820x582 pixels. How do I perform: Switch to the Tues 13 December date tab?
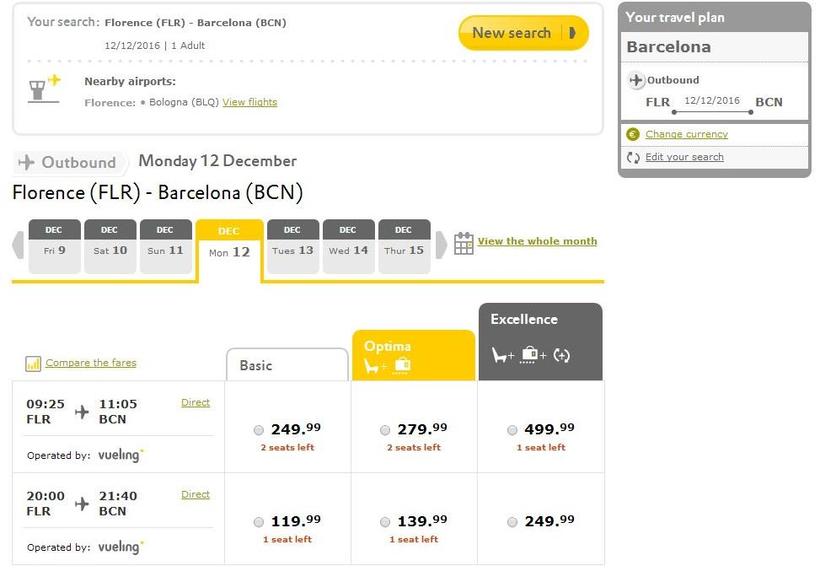pyautogui.click(x=293, y=247)
